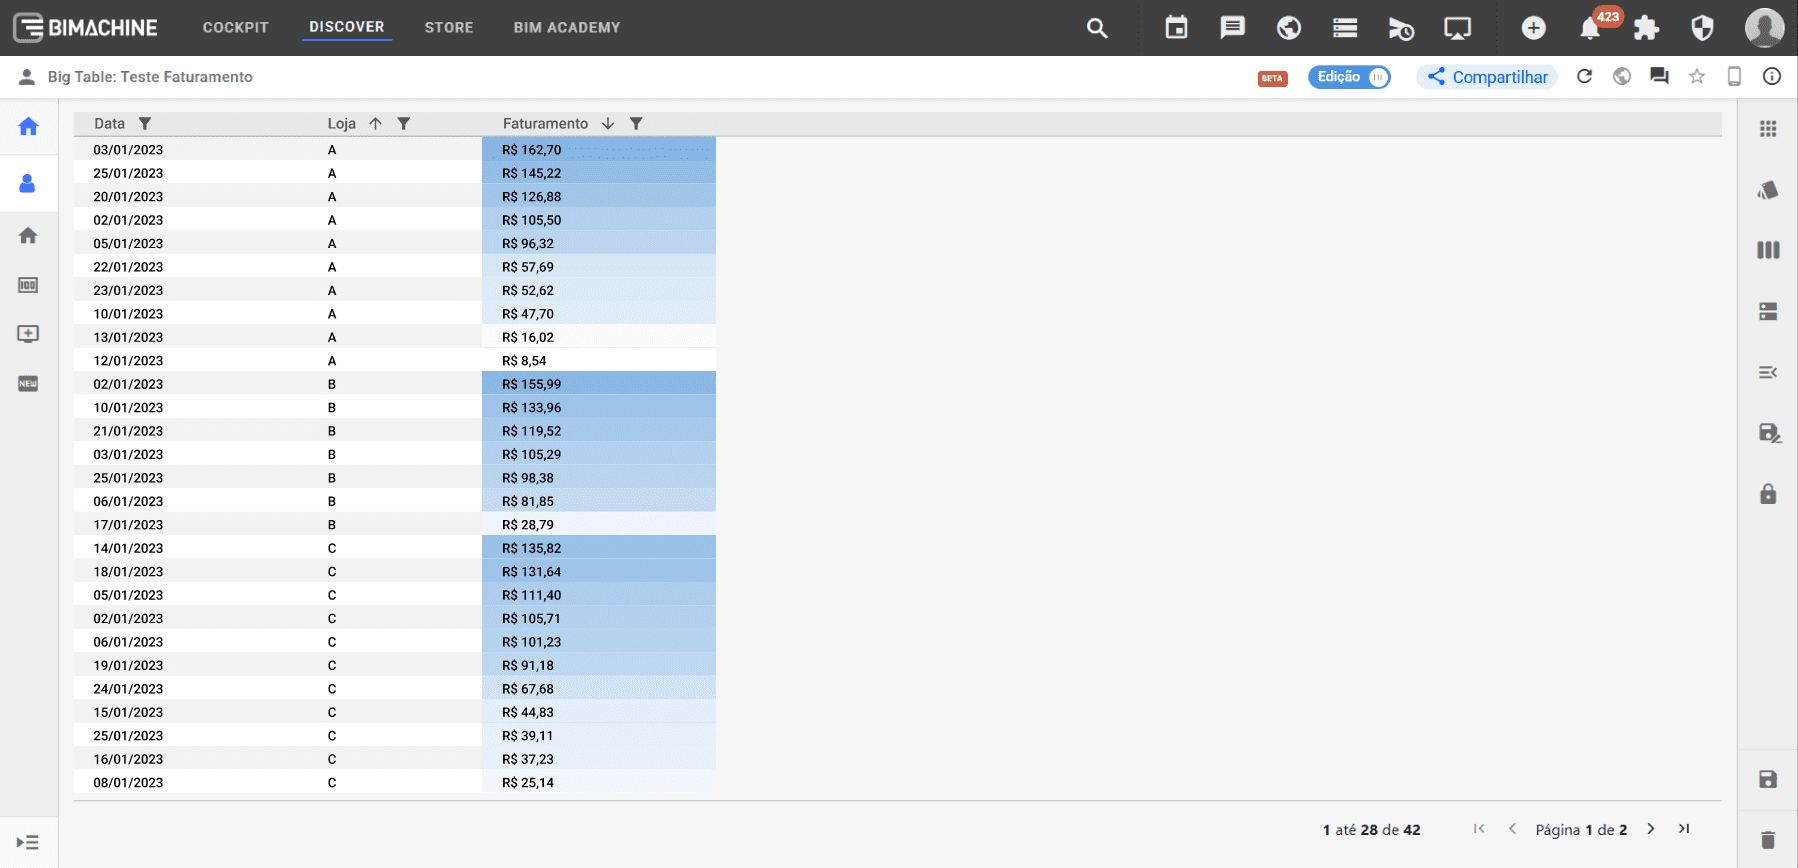Viewport: 1798px width, 868px height.
Task: Open the info icon in header
Action: (1772, 76)
